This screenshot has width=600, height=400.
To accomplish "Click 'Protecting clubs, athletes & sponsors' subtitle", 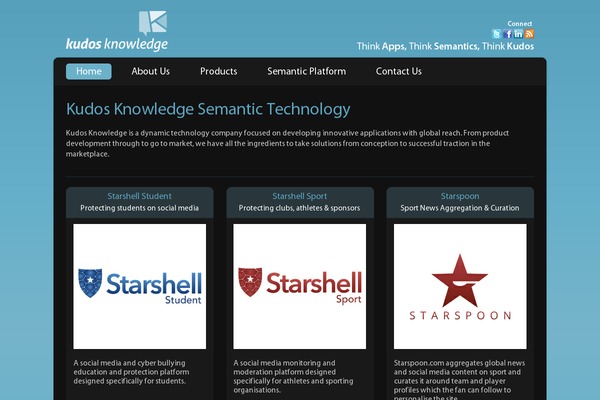I will pyautogui.click(x=299, y=208).
